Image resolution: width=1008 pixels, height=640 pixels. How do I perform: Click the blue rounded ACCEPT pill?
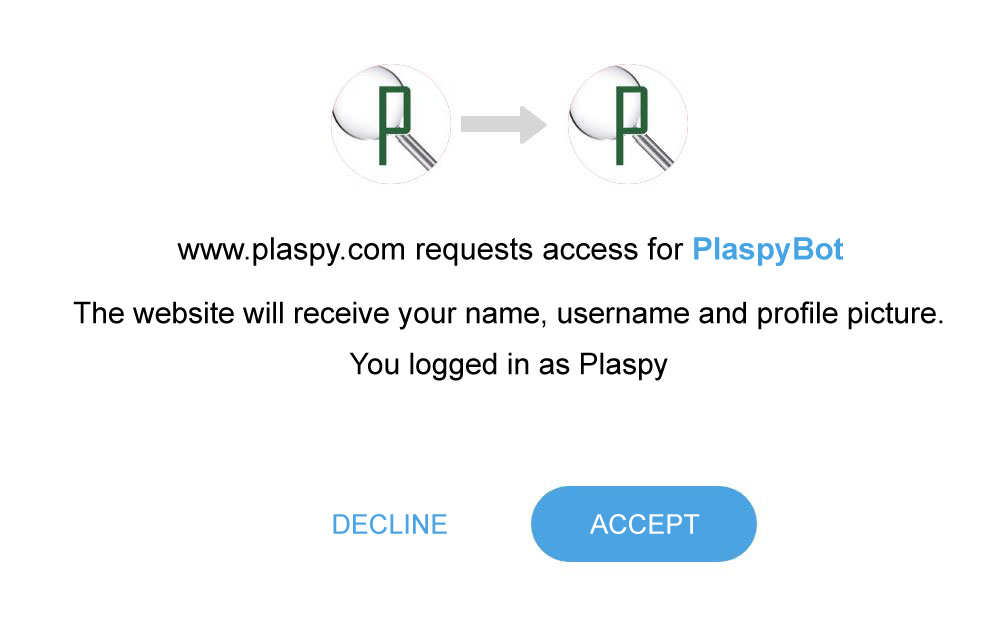644,523
